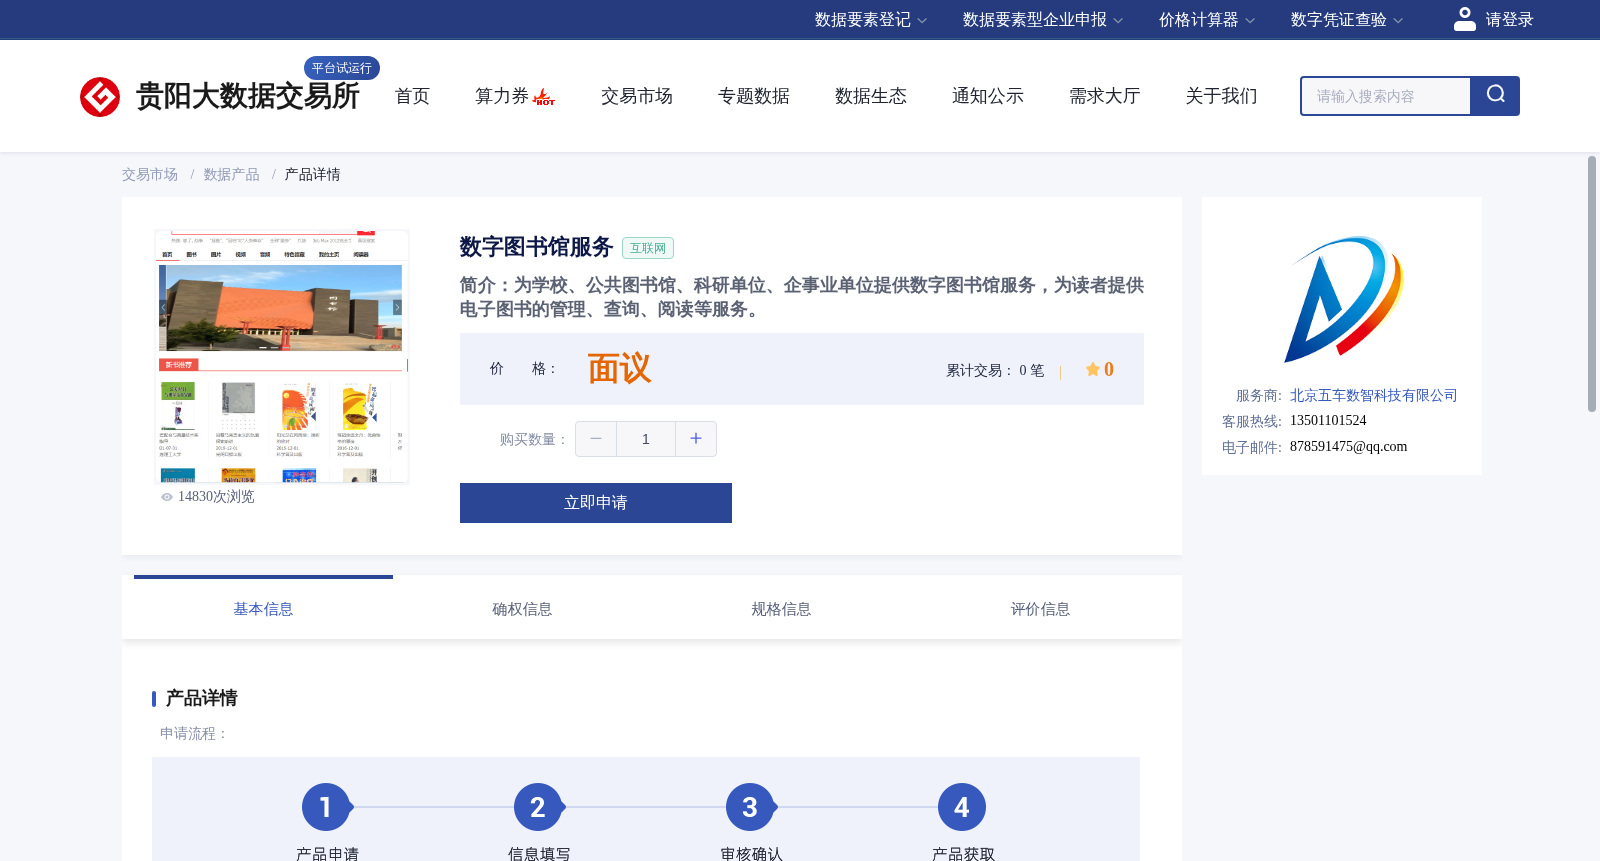Open the 价格计算器 dropdown menu
The image size is (1600, 861).
coord(1207,20)
